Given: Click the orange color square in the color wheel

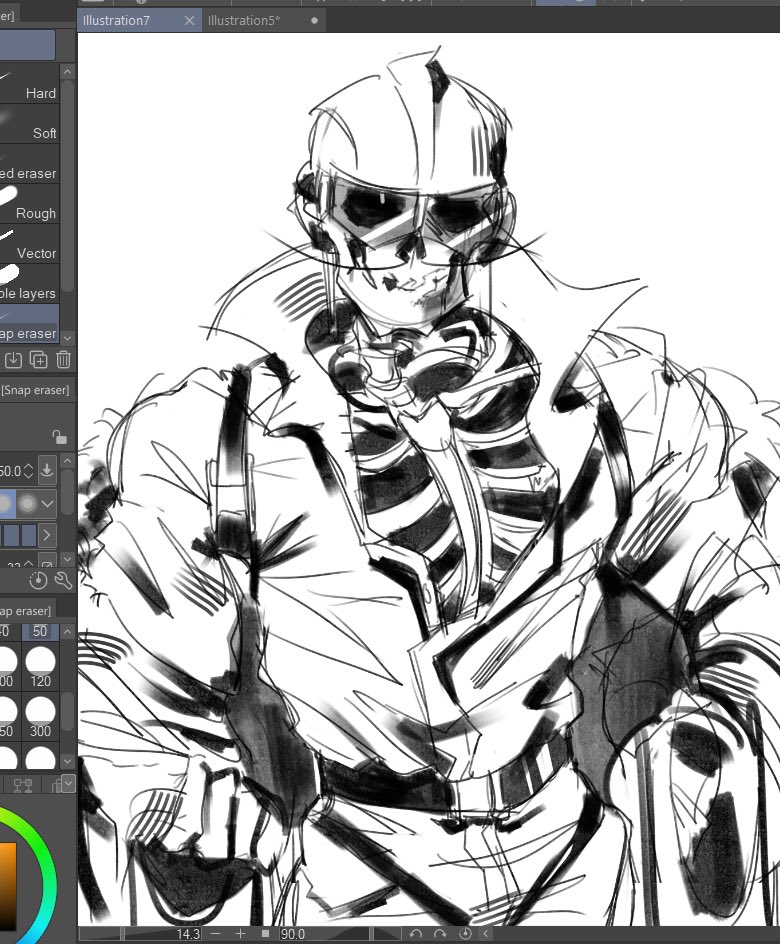Looking at the screenshot, I should (7, 886).
